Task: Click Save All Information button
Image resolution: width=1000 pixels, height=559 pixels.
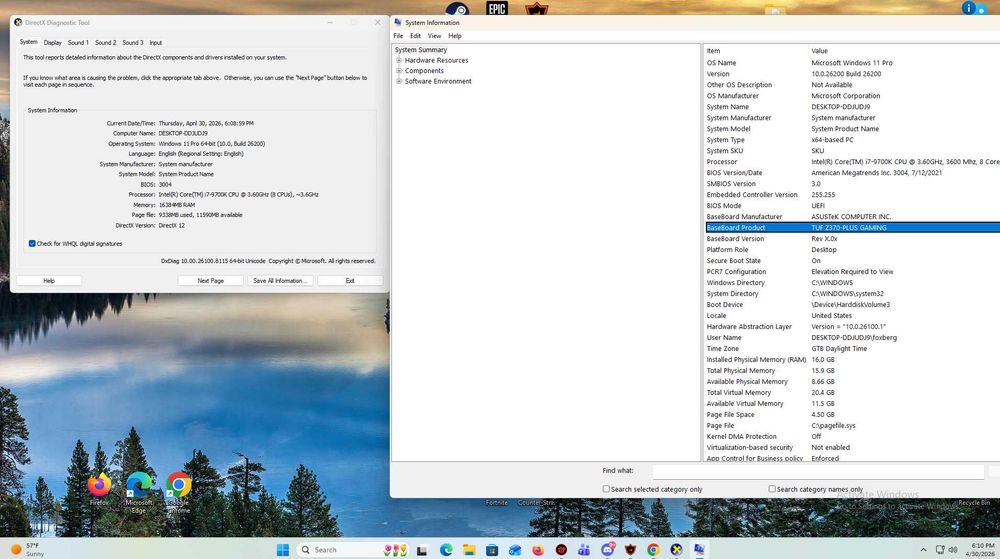Action: pos(280,280)
